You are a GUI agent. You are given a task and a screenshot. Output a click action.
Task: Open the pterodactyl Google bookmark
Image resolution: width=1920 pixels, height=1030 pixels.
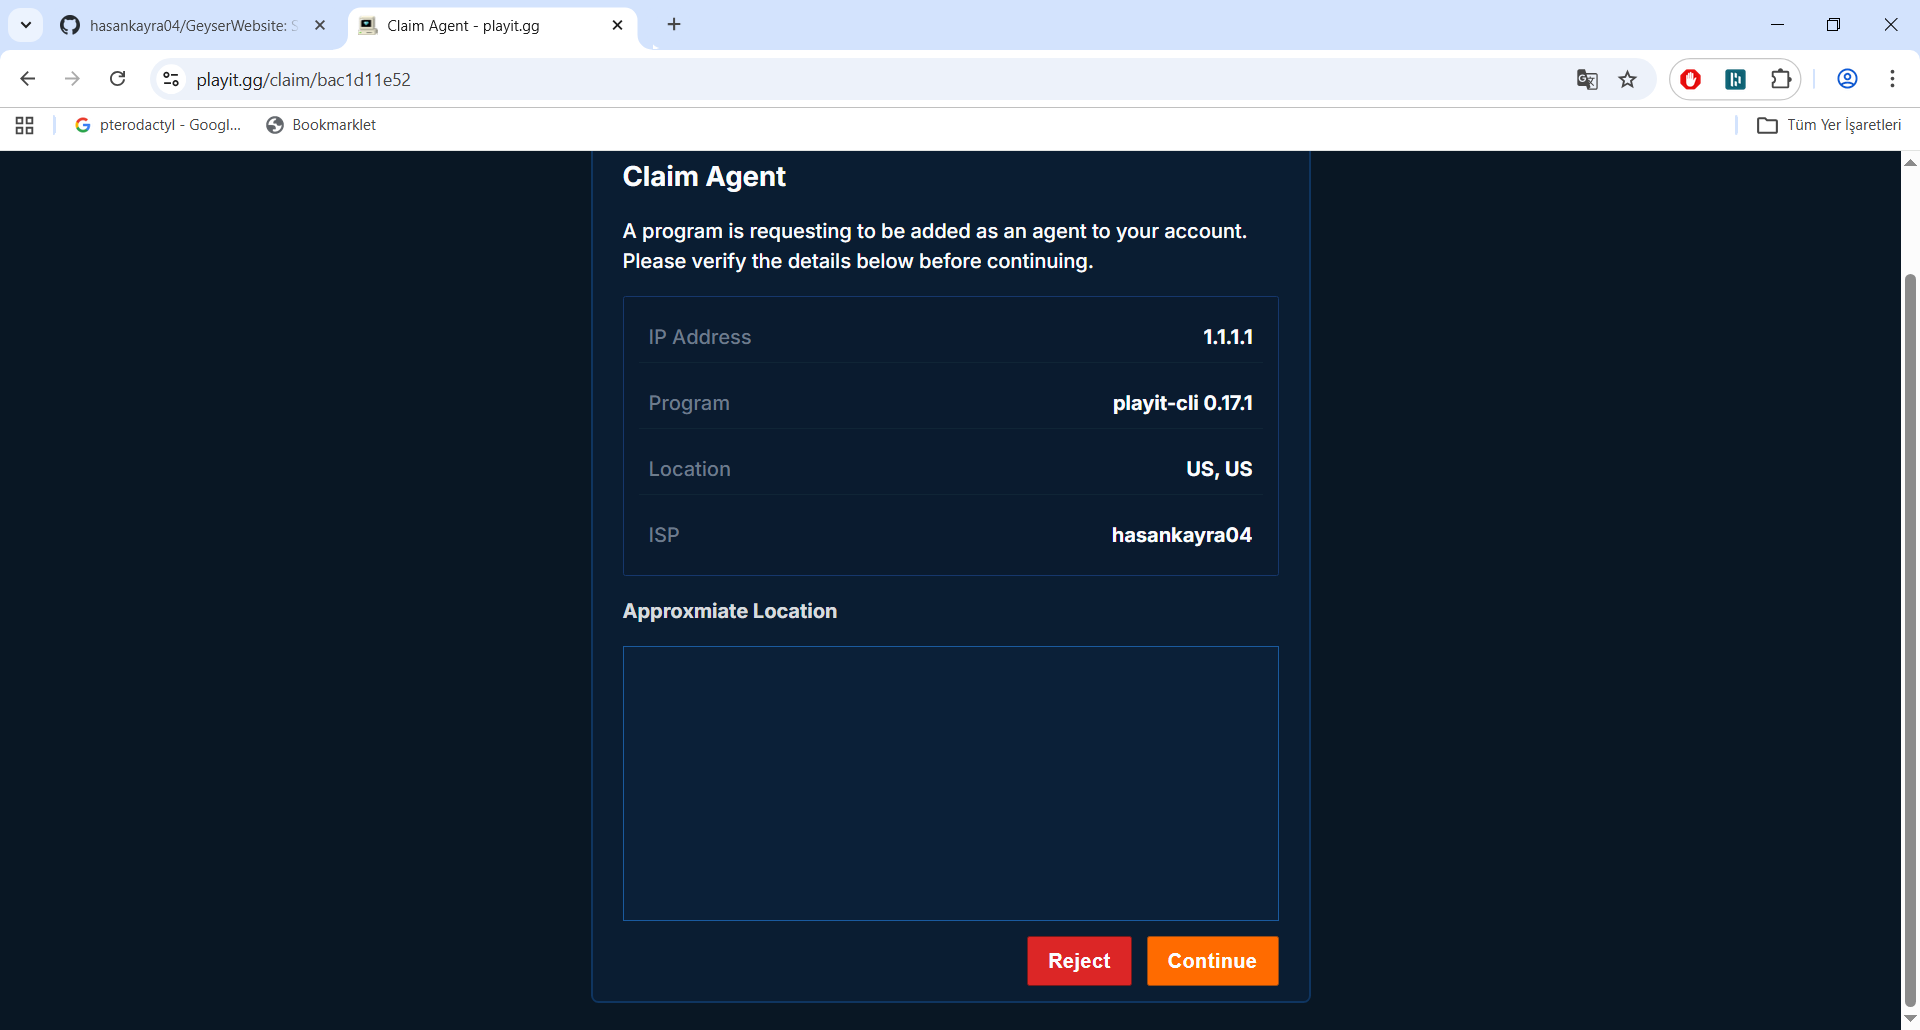[158, 125]
